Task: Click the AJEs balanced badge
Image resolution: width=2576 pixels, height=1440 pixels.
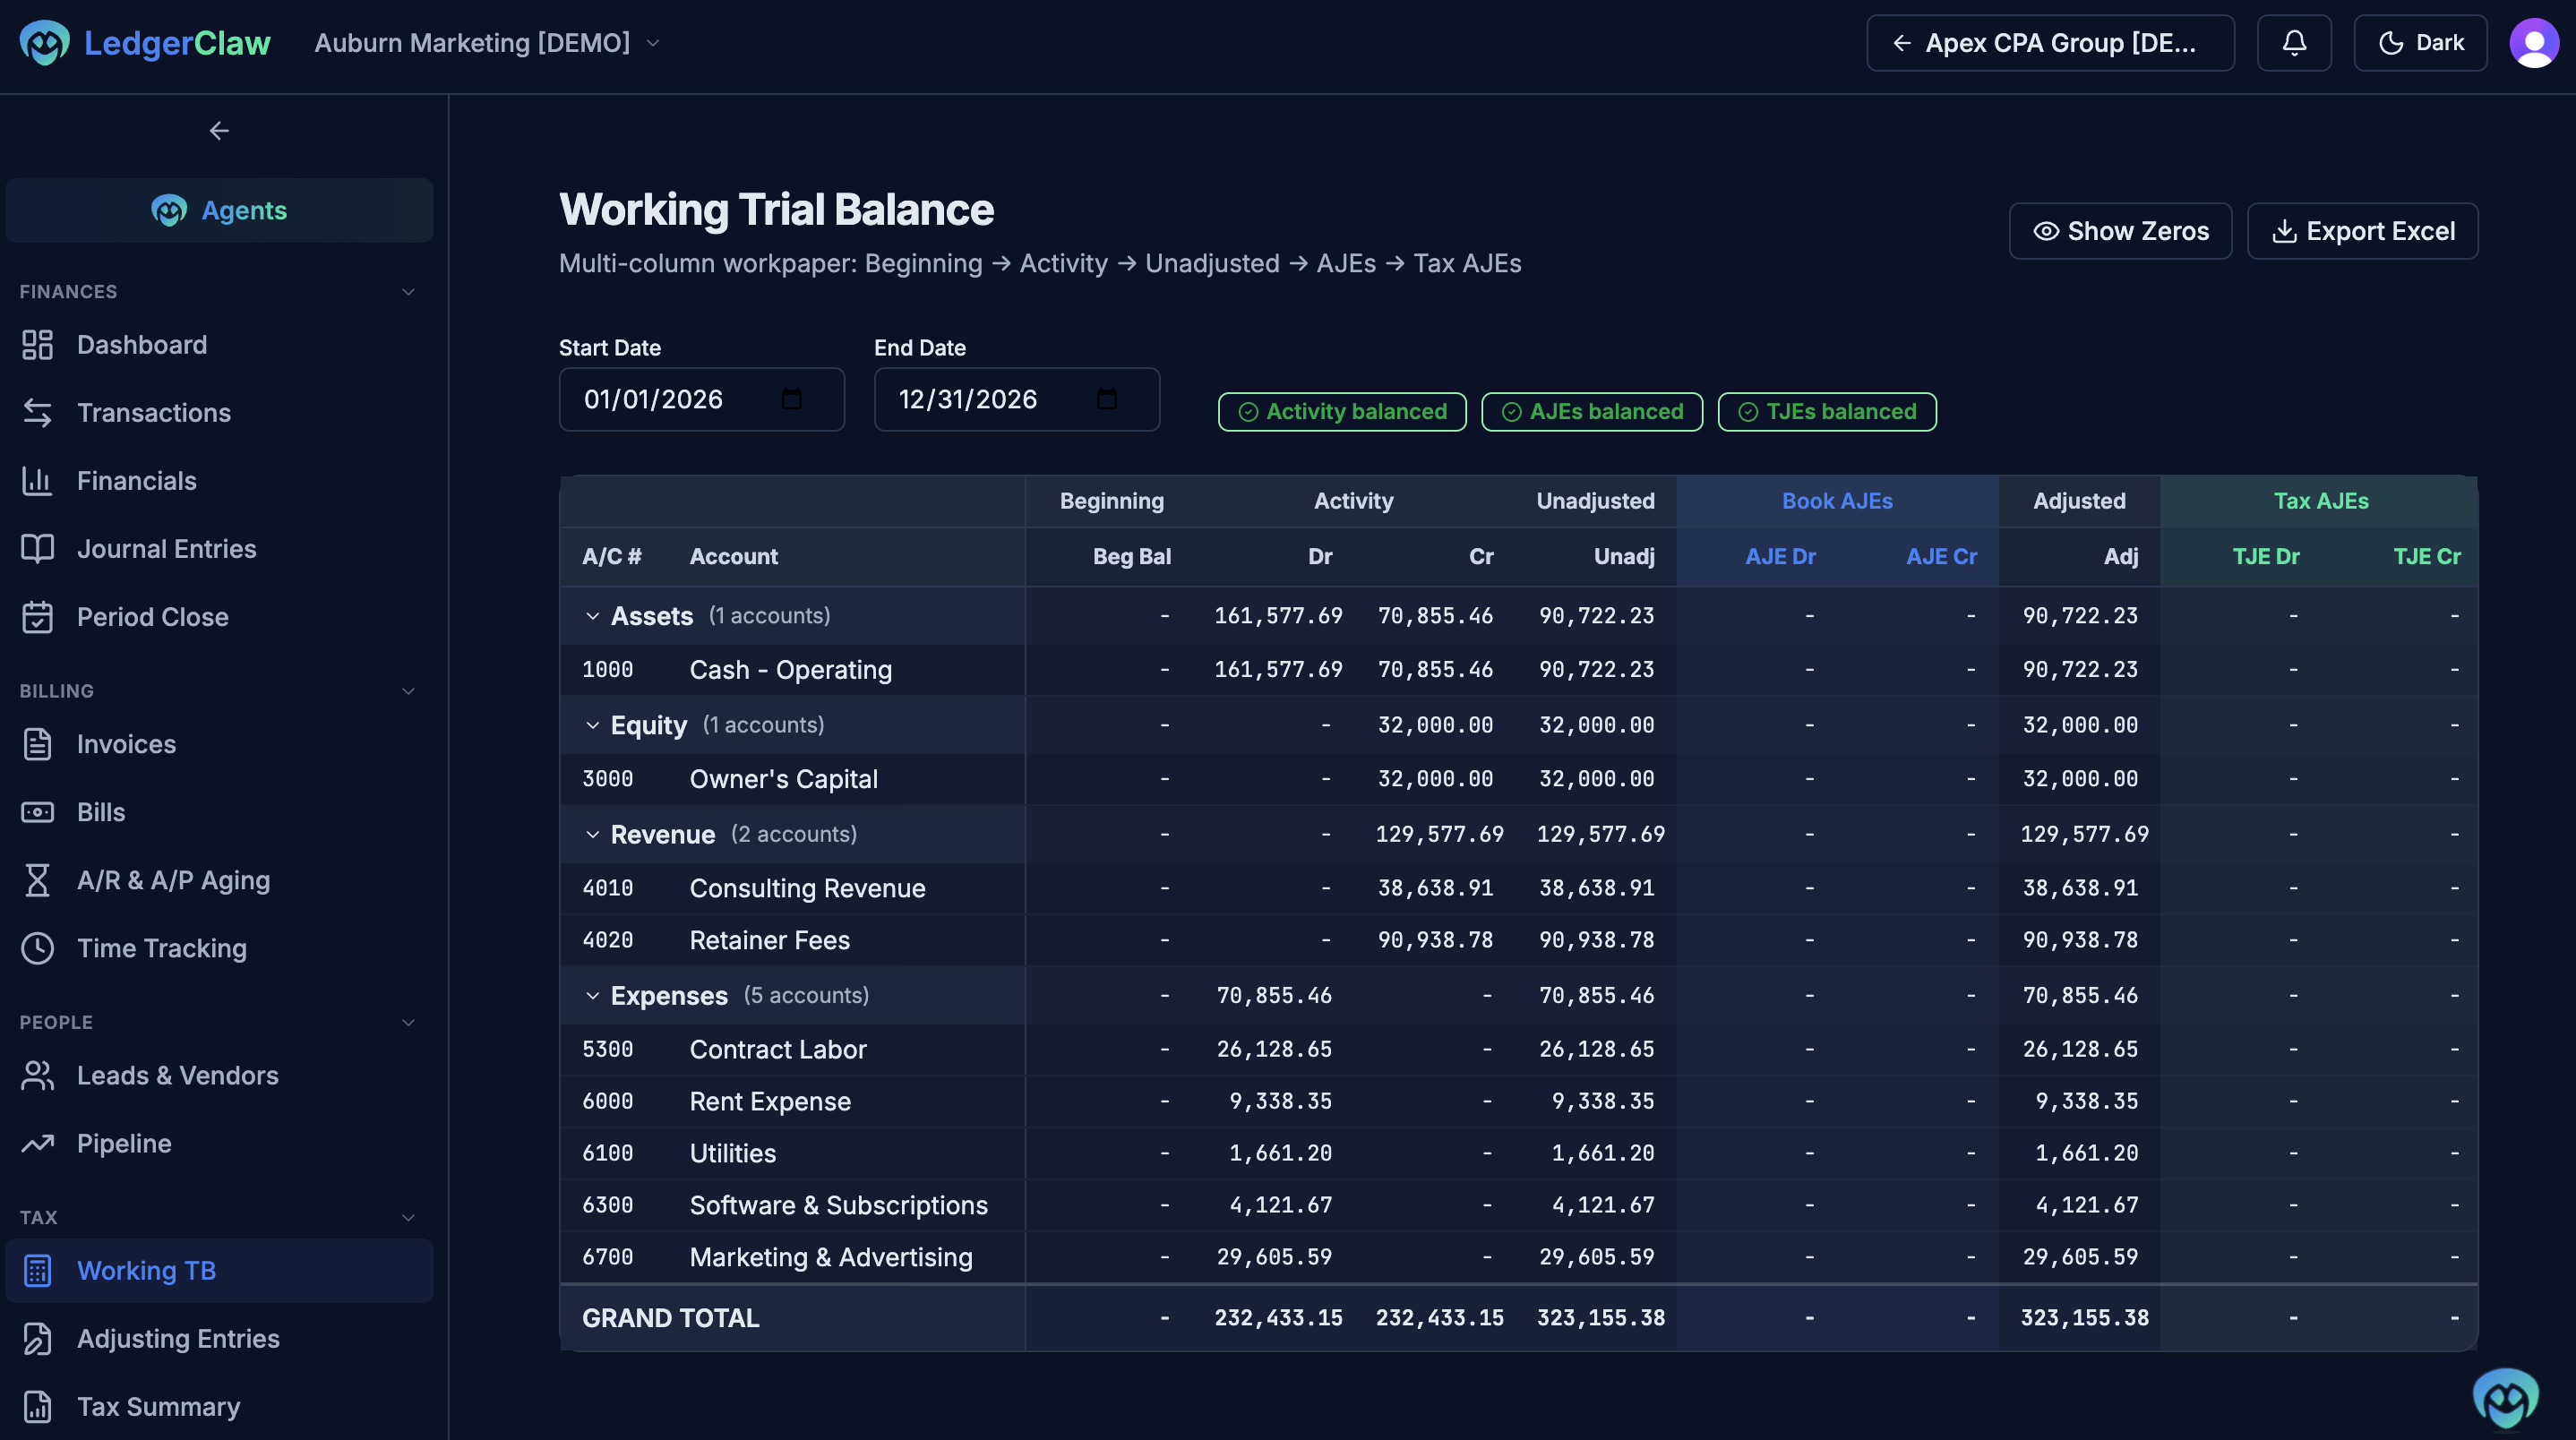Action: [x=1592, y=412]
